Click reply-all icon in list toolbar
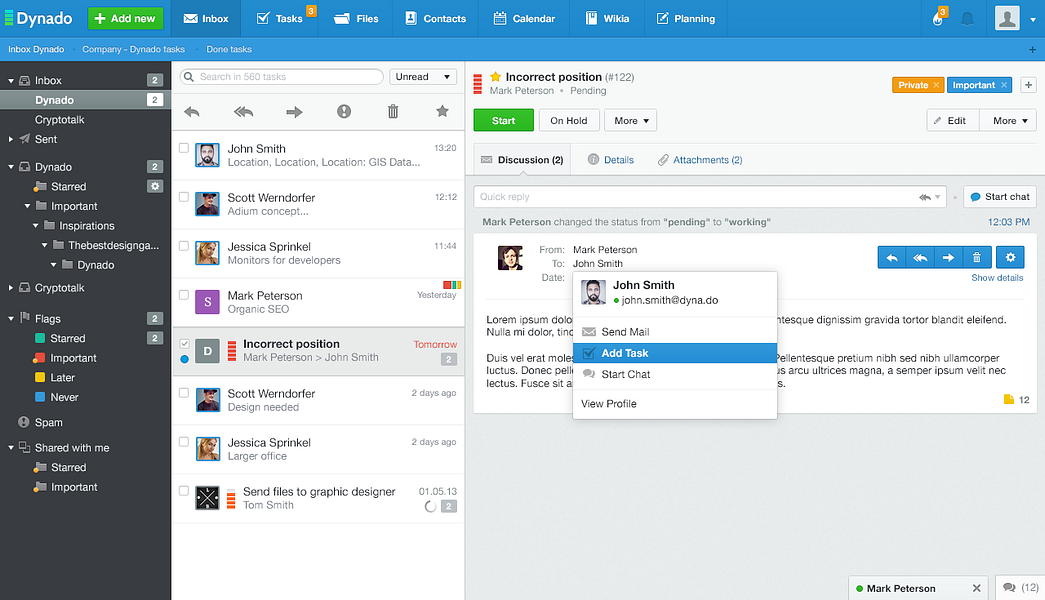 click(x=243, y=112)
